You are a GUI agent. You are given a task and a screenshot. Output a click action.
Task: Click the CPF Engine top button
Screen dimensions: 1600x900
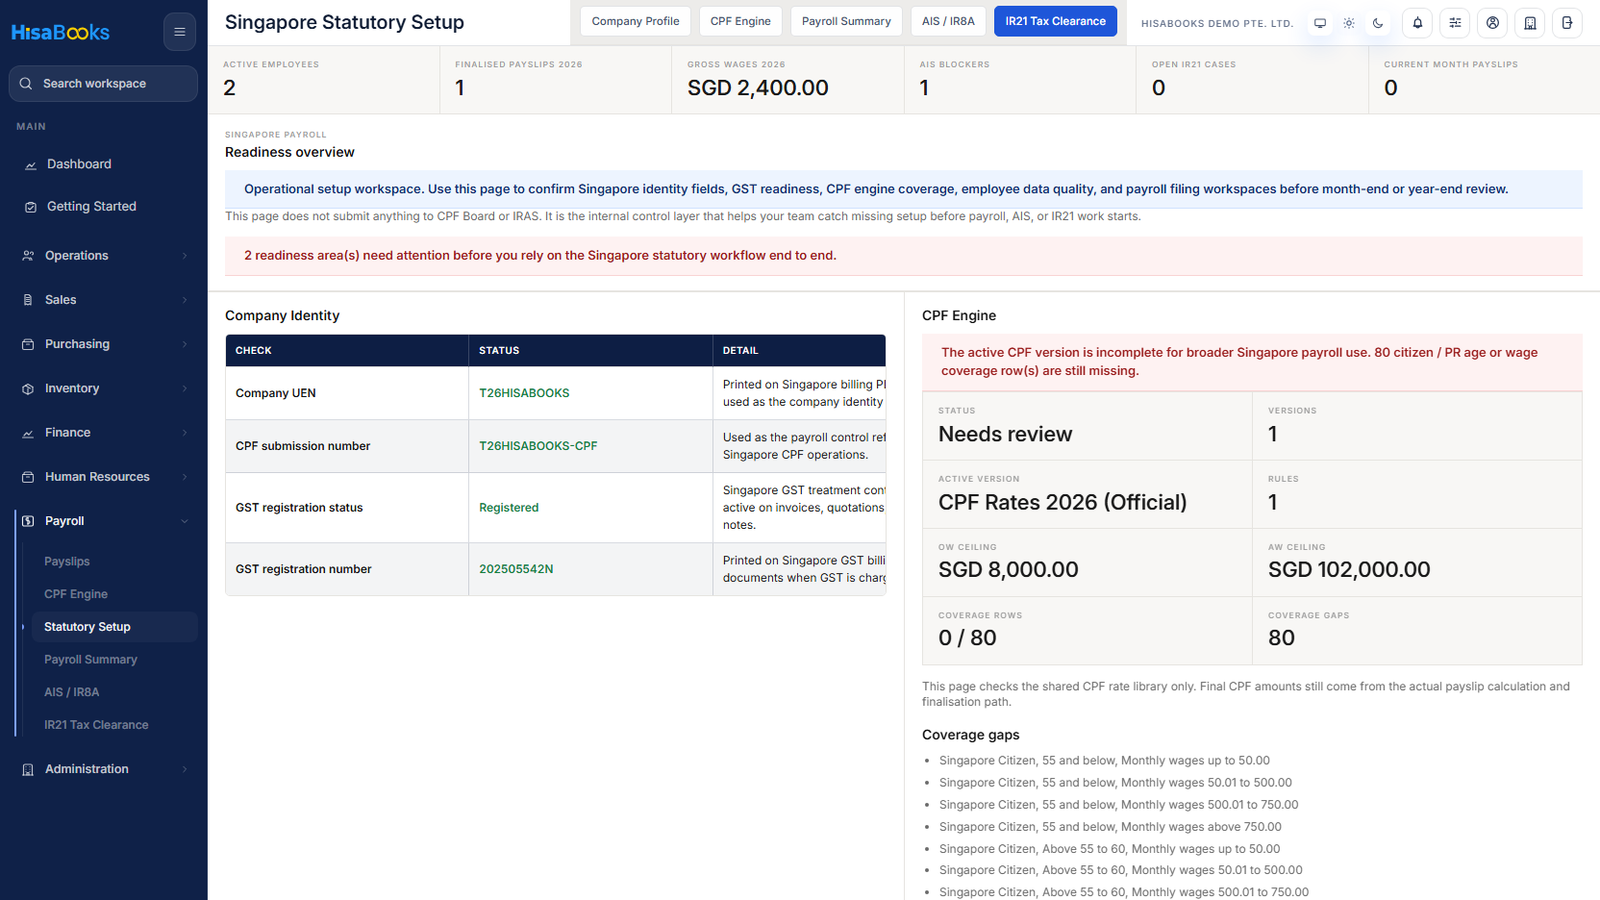[x=740, y=21]
